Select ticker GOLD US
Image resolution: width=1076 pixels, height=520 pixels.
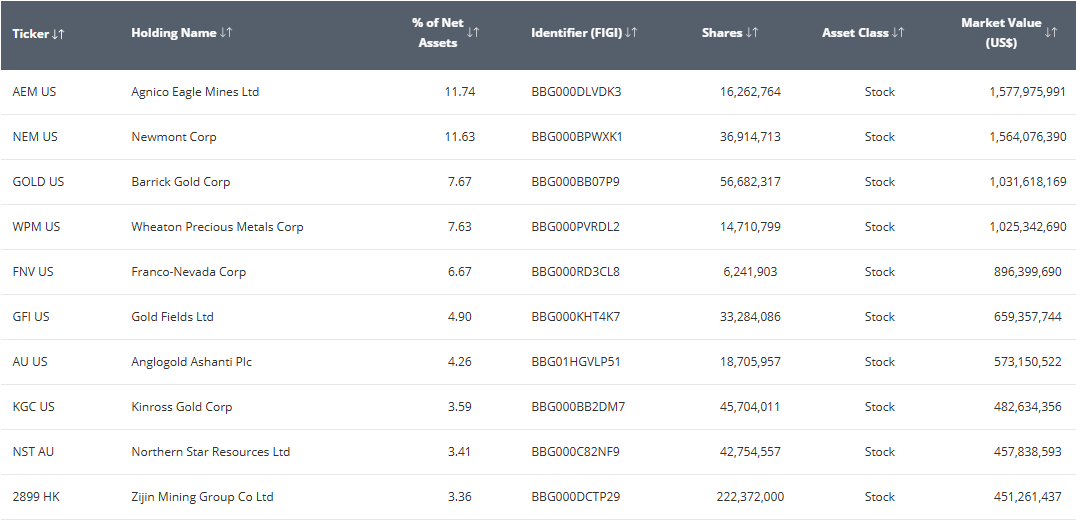(38, 182)
